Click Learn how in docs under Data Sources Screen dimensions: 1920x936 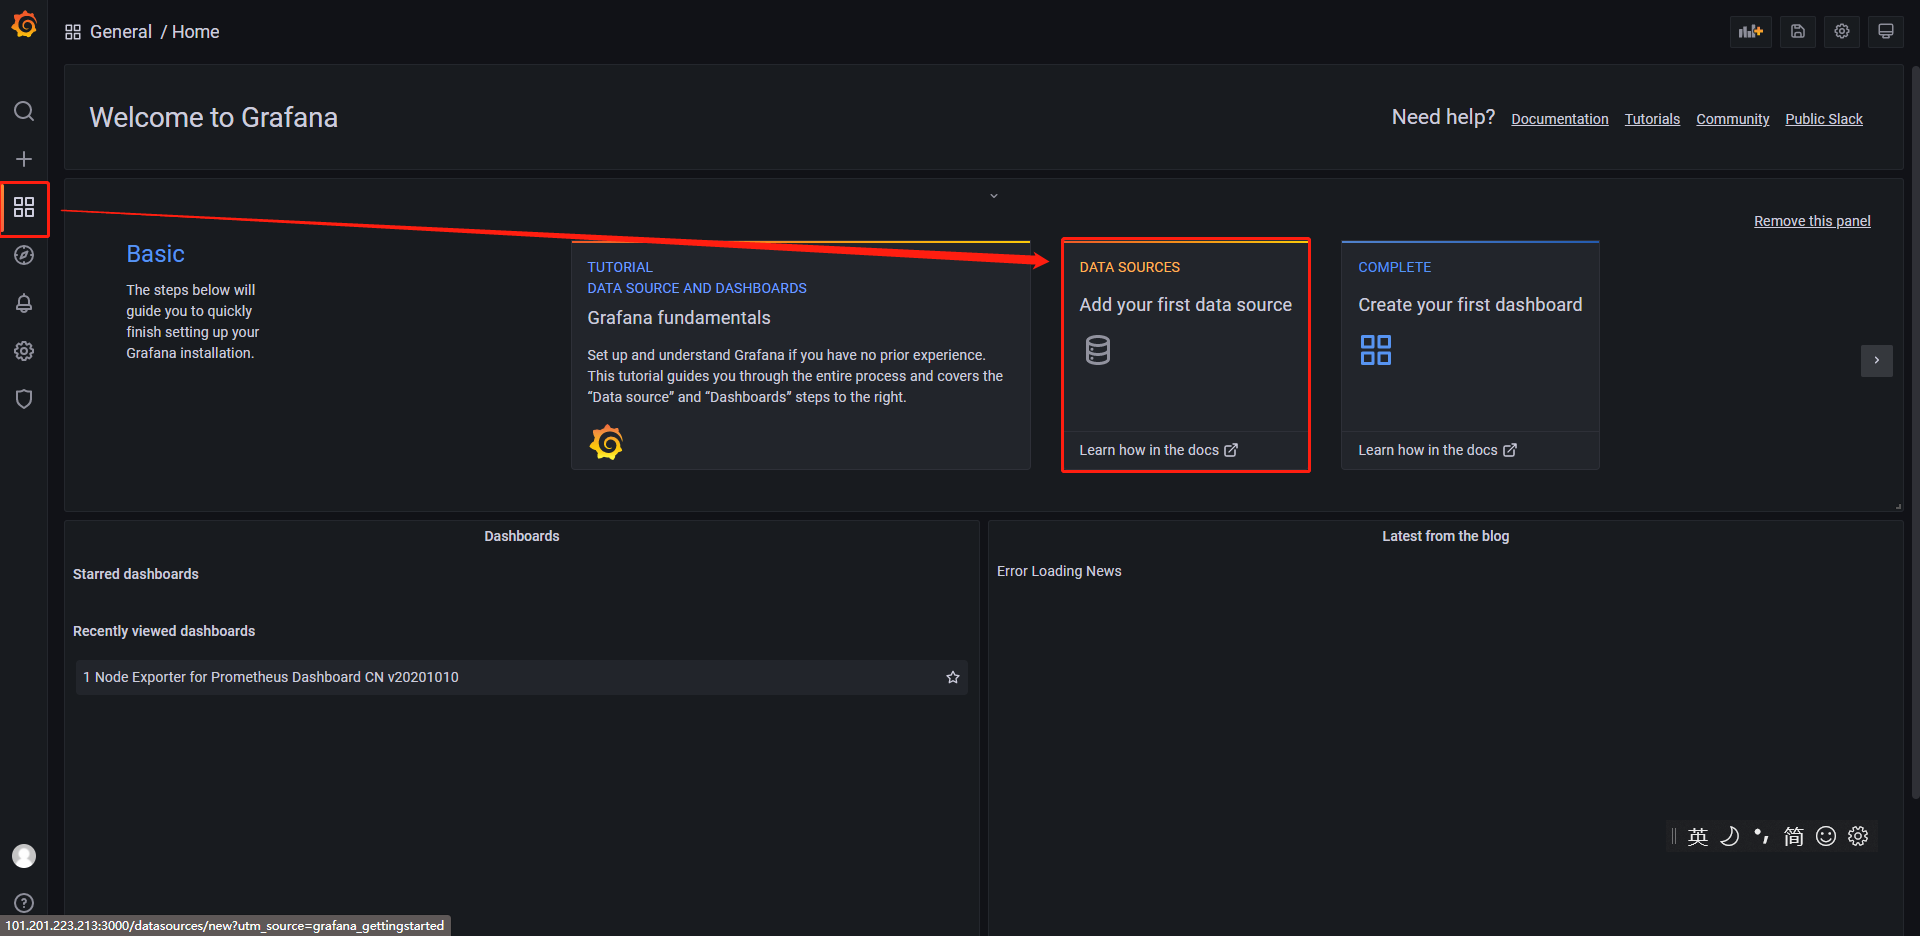tap(1158, 450)
